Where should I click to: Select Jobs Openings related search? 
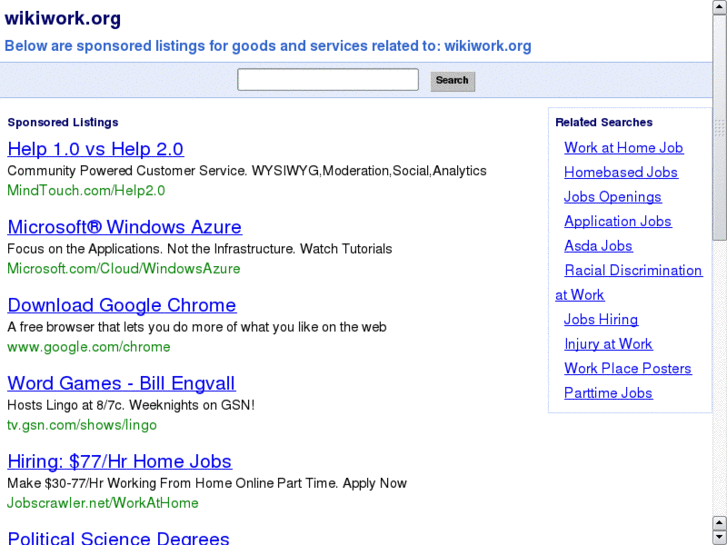point(612,197)
